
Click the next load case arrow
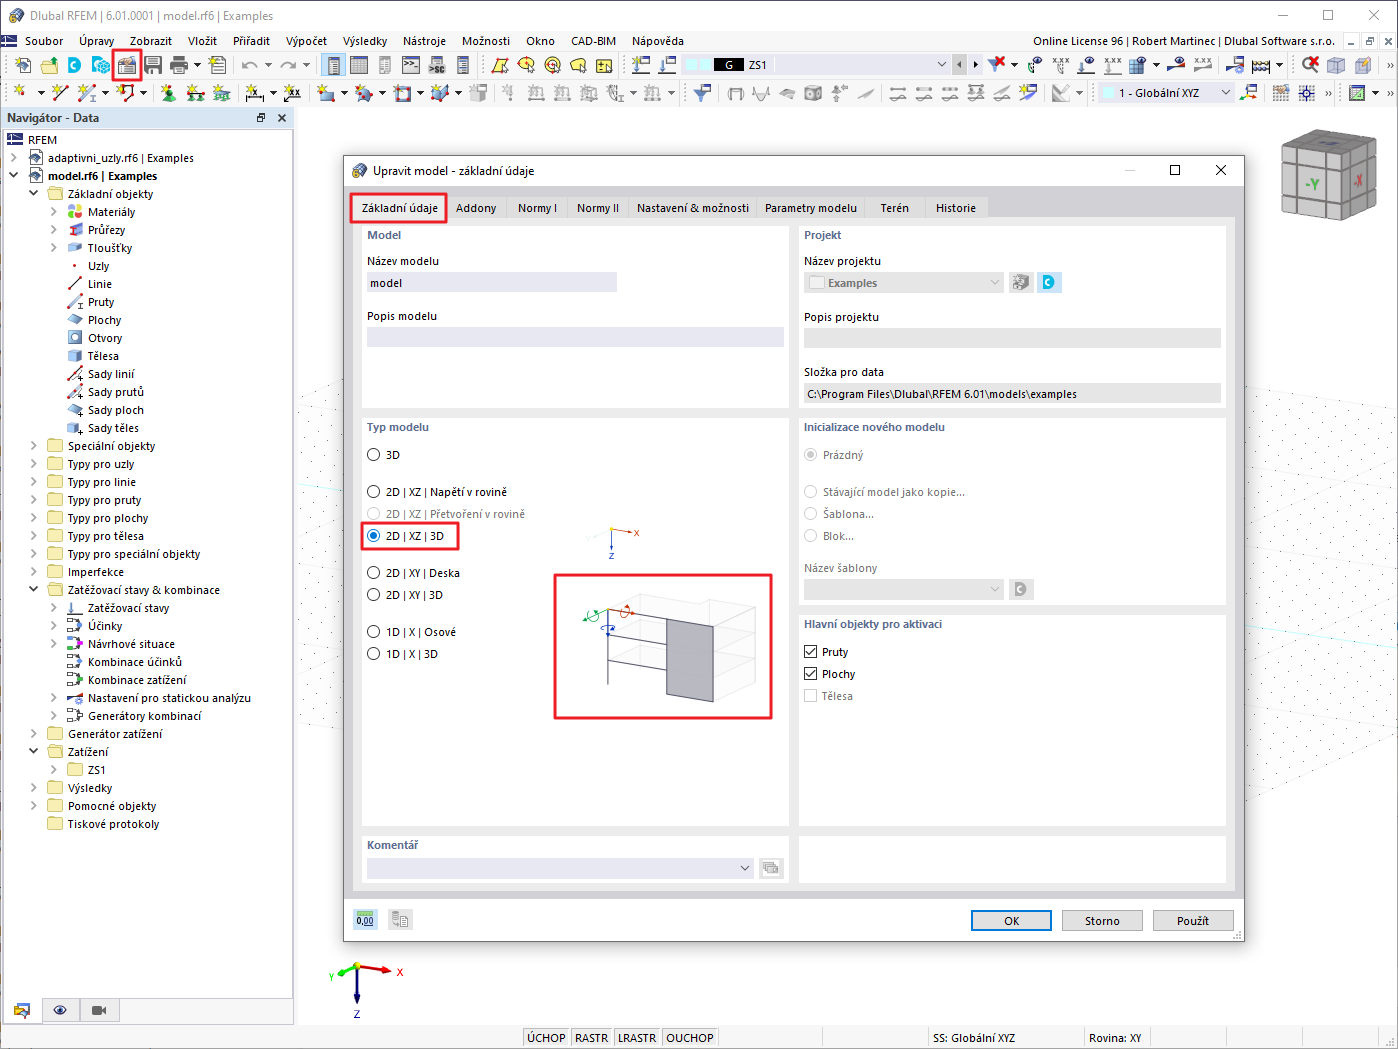coord(976,65)
